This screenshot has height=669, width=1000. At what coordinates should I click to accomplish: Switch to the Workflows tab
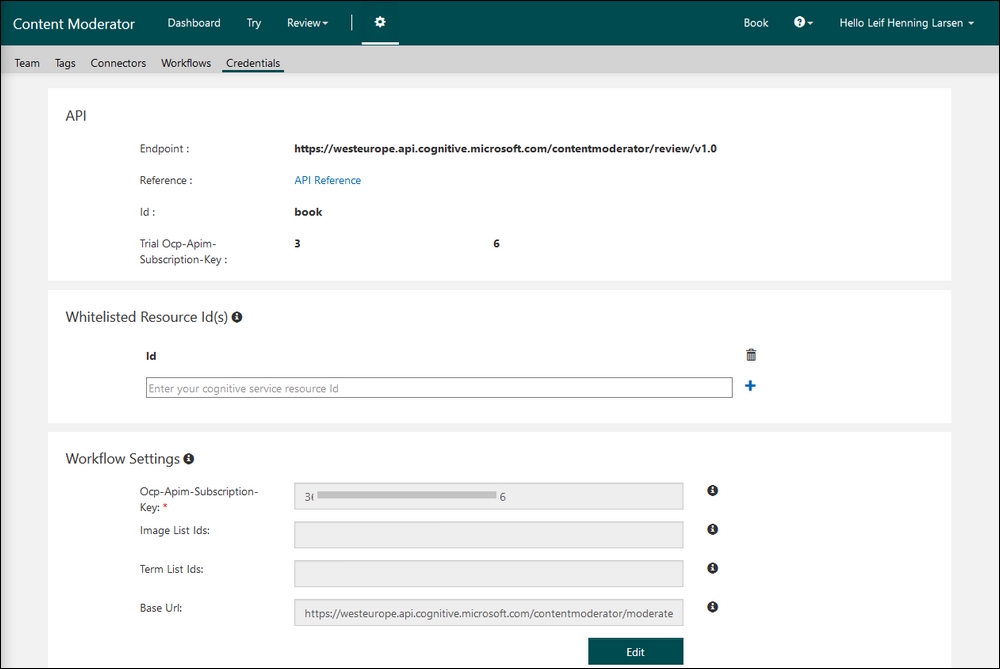point(186,63)
